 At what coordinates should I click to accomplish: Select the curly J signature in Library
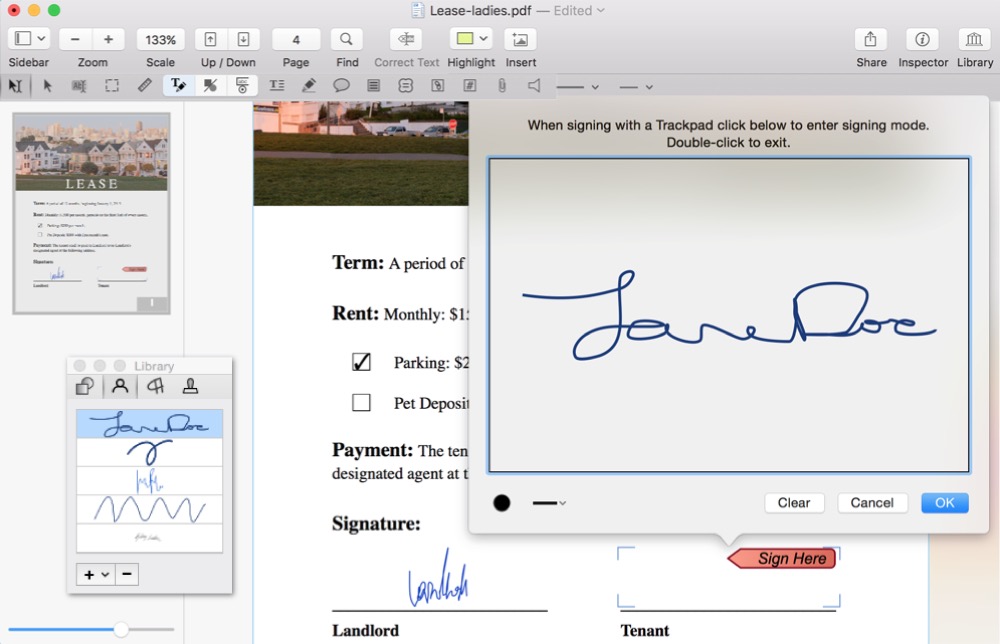pyautogui.click(x=149, y=452)
